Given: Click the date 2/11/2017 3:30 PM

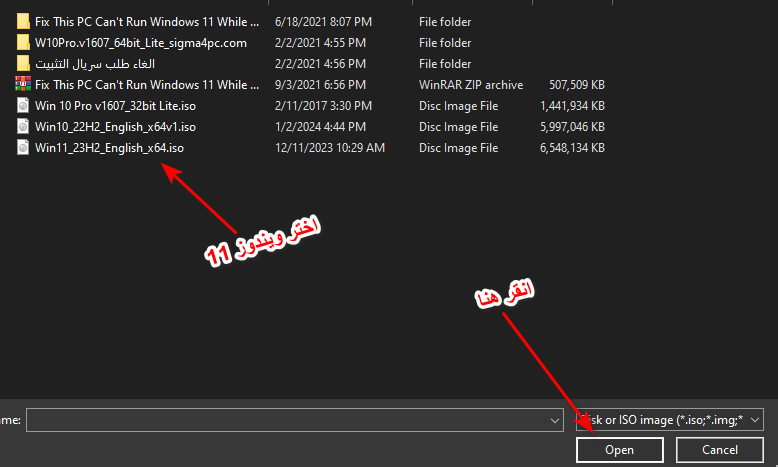Looking at the screenshot, I should [x=324, y=106].
